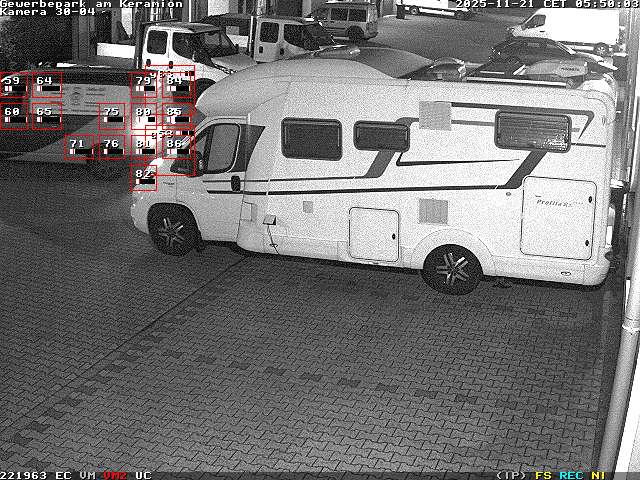Click motion zone box 79
Screen dimensions: 640x480
(144, 84)
